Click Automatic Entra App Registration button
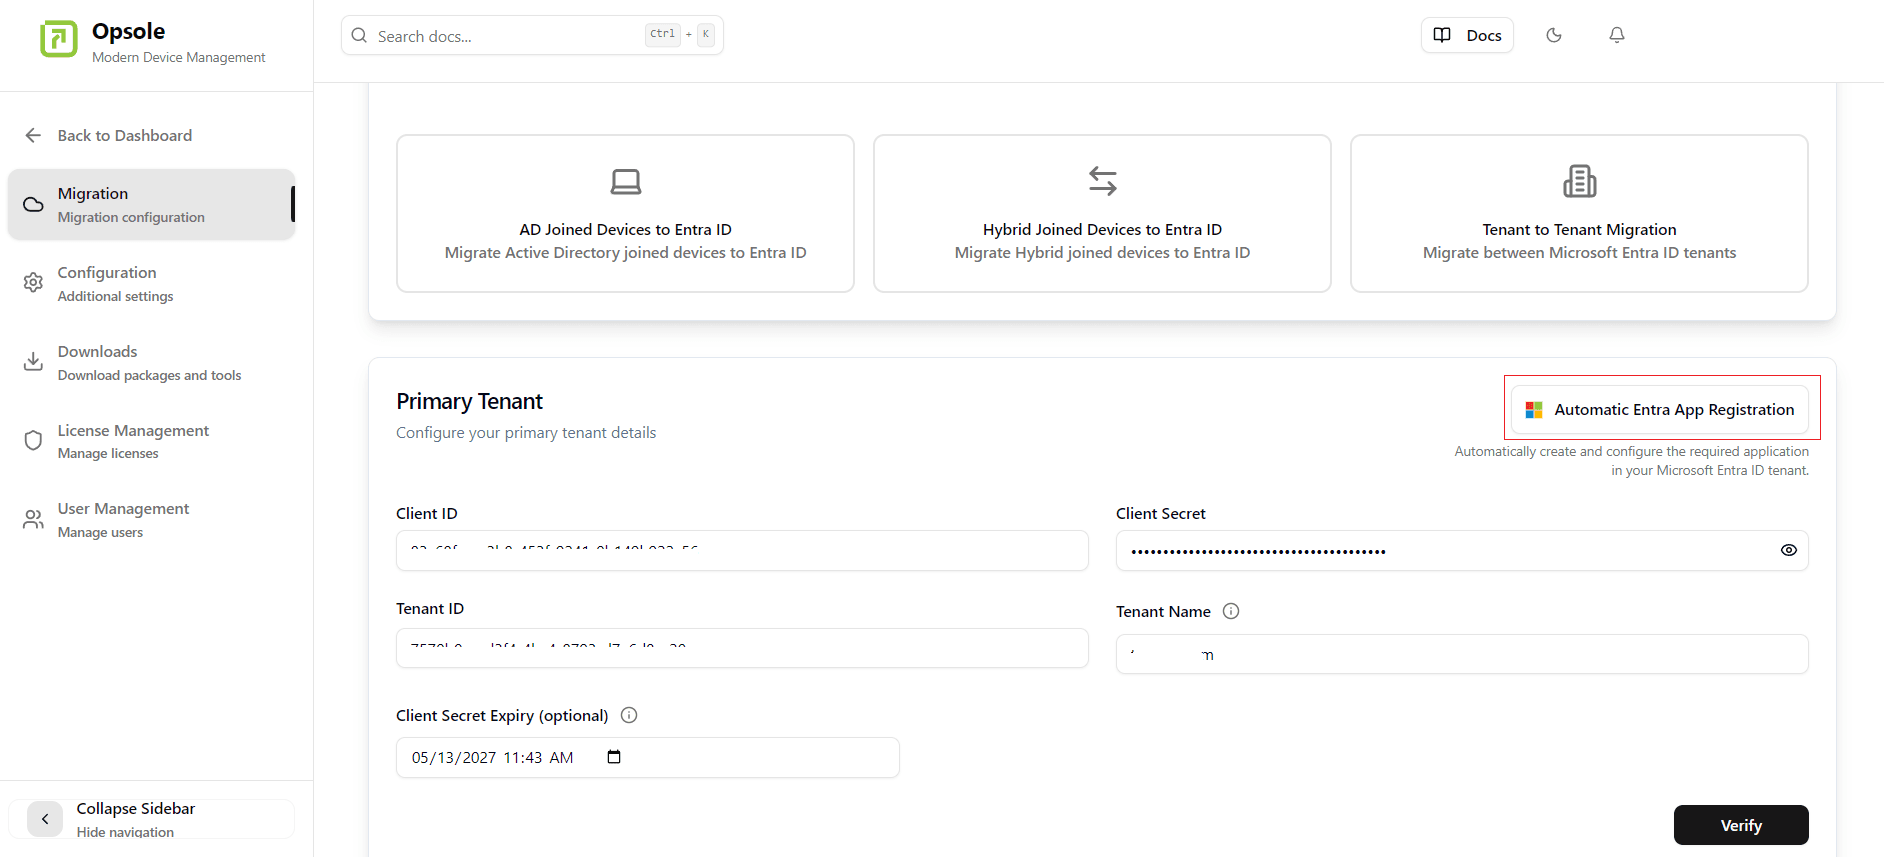1884x857 pixels. [x=1660, y=410]
